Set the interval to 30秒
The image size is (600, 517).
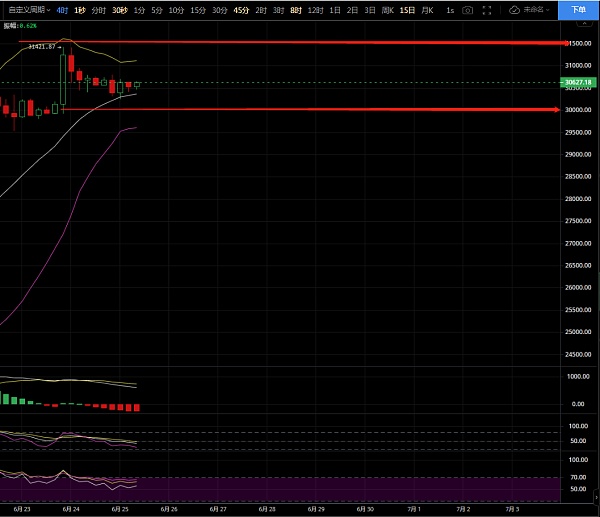click(x=119, y=9)
